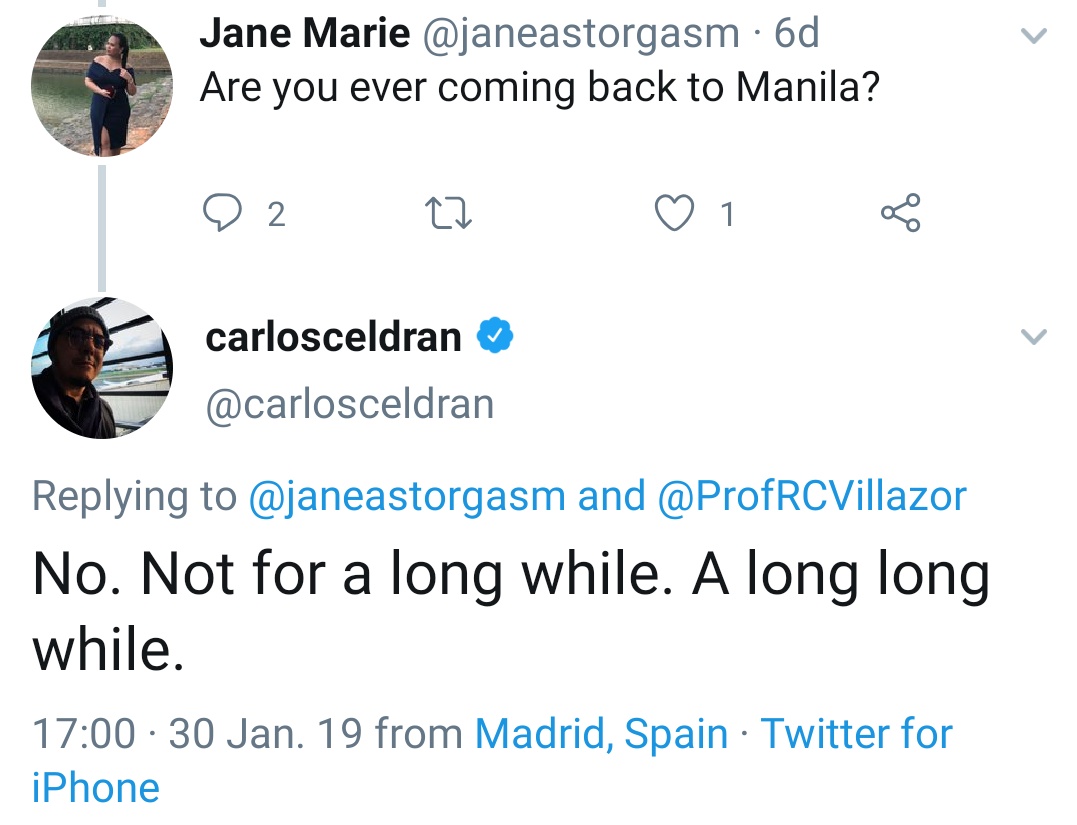The image size is (1077, 825).
Task: Expand options chevron on carlosceldran's tweet
Action: point(1033,337)
